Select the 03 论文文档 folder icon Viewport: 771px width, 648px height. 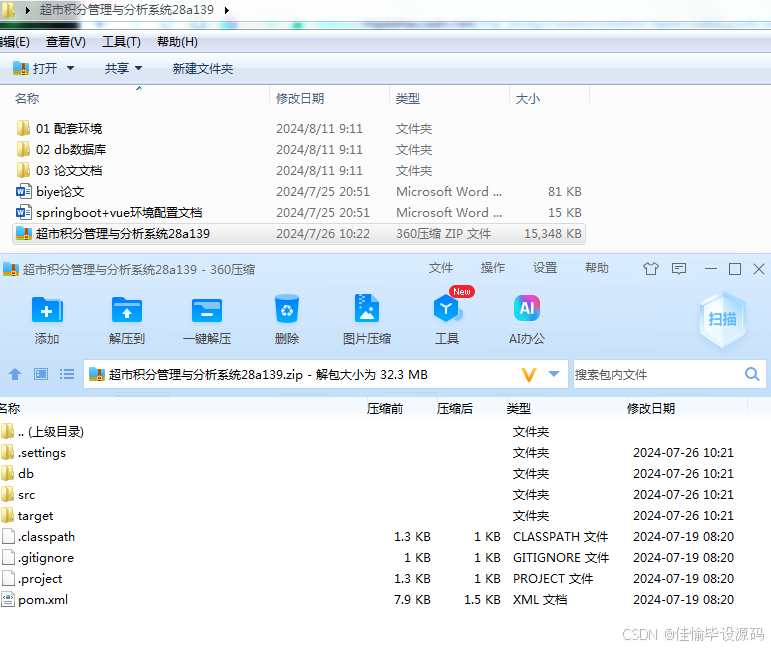click(x=23, y=171)
